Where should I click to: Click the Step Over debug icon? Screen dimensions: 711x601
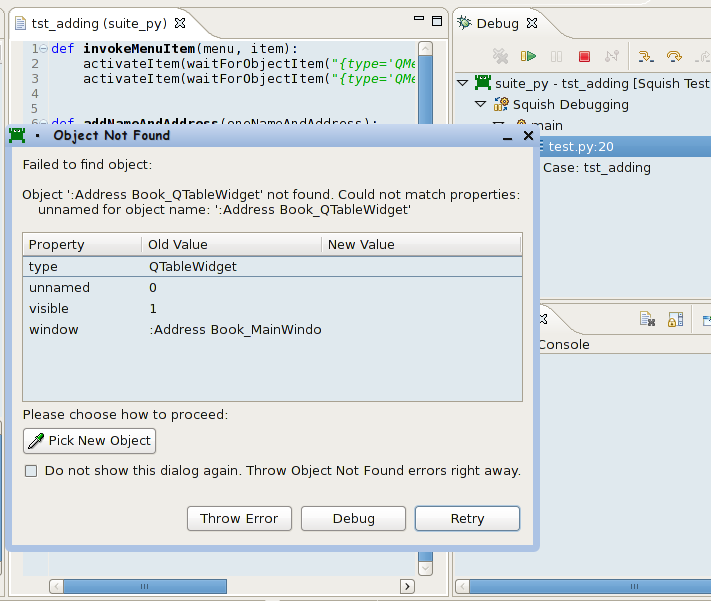tap(674, 57)
